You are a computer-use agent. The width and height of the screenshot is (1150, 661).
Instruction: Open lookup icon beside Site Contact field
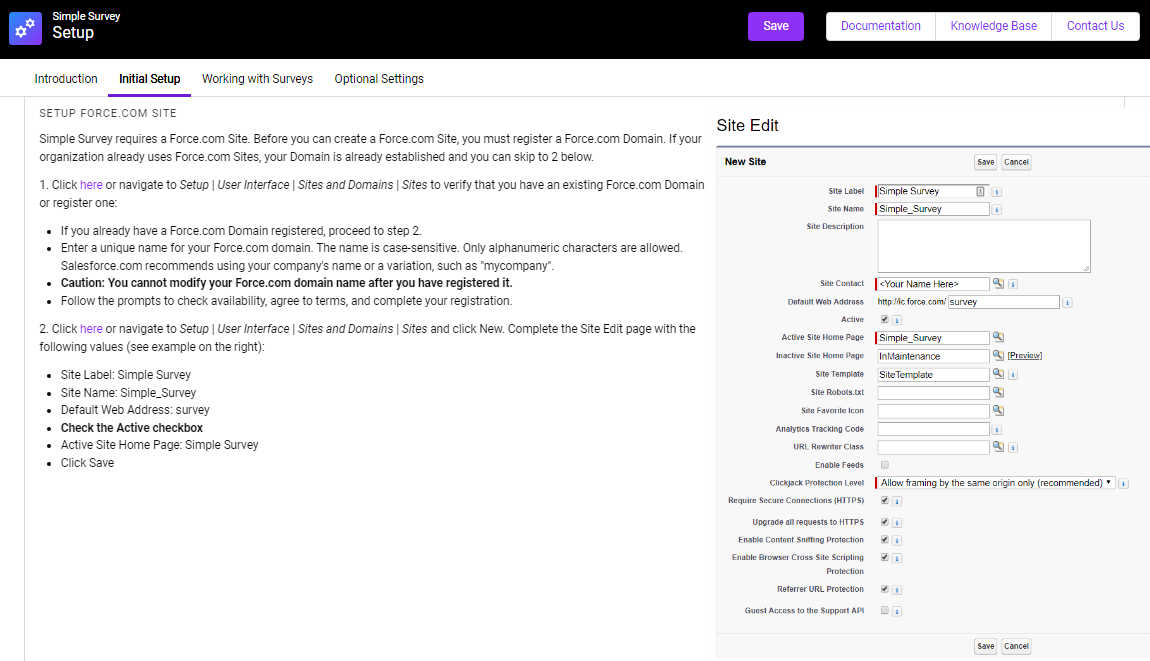(x=998, y=283)
